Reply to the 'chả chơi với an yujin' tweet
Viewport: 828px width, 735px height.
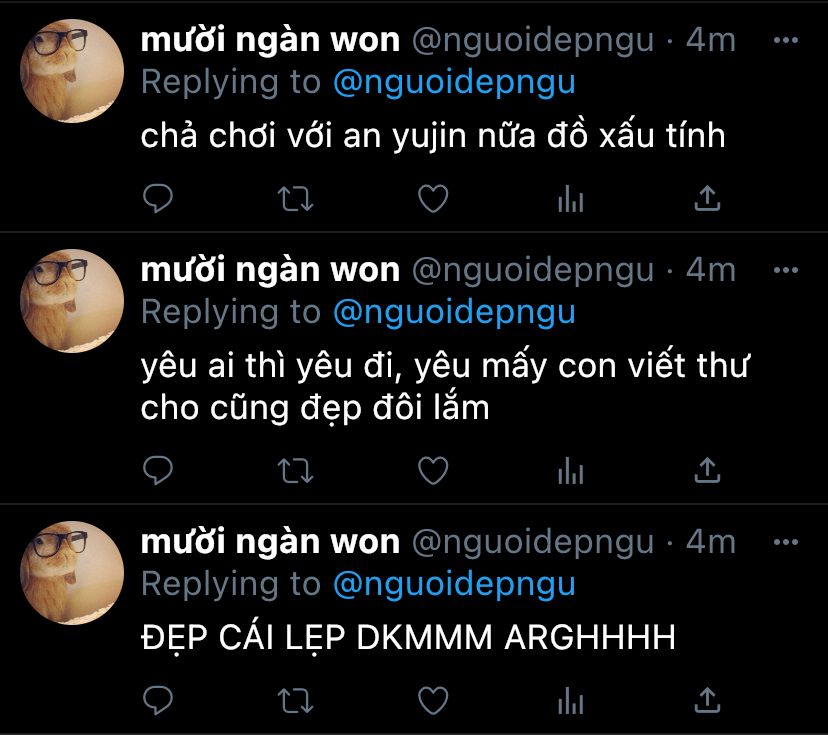158,199
